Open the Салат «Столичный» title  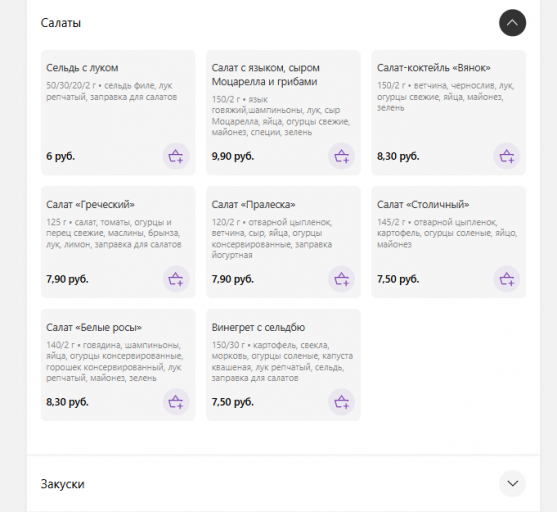pos(423,205)
